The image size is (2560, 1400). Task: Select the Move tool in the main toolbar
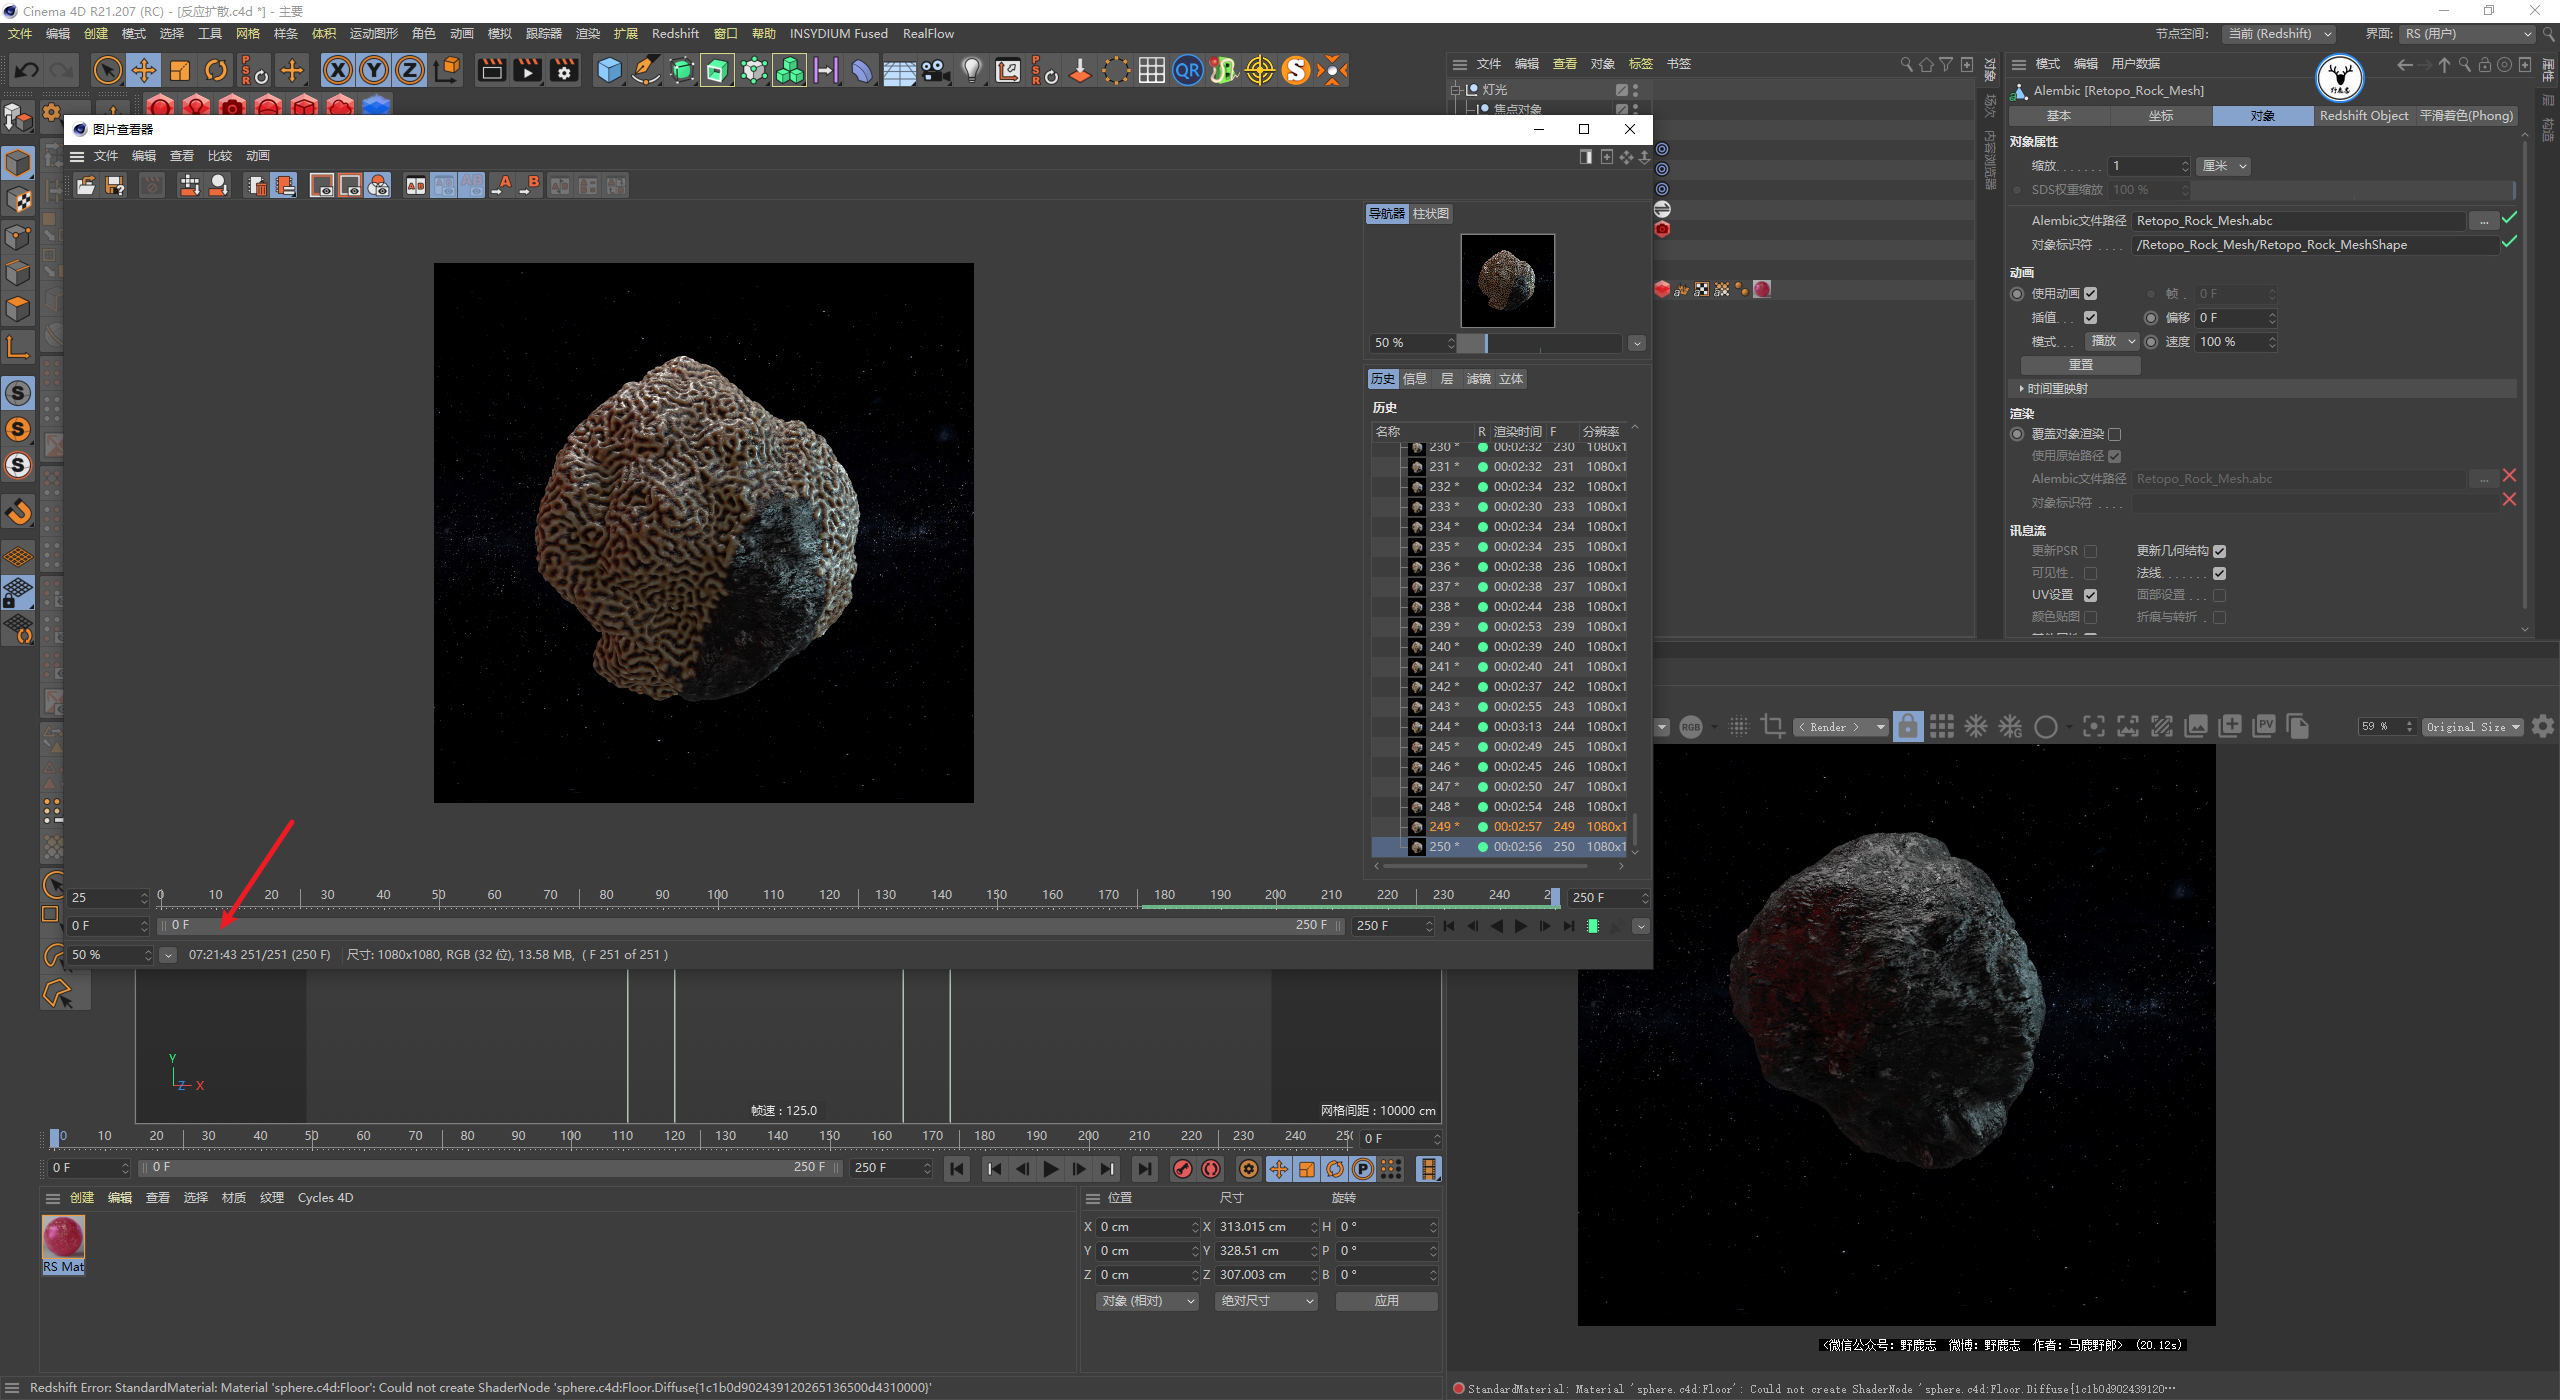[144, 70]
